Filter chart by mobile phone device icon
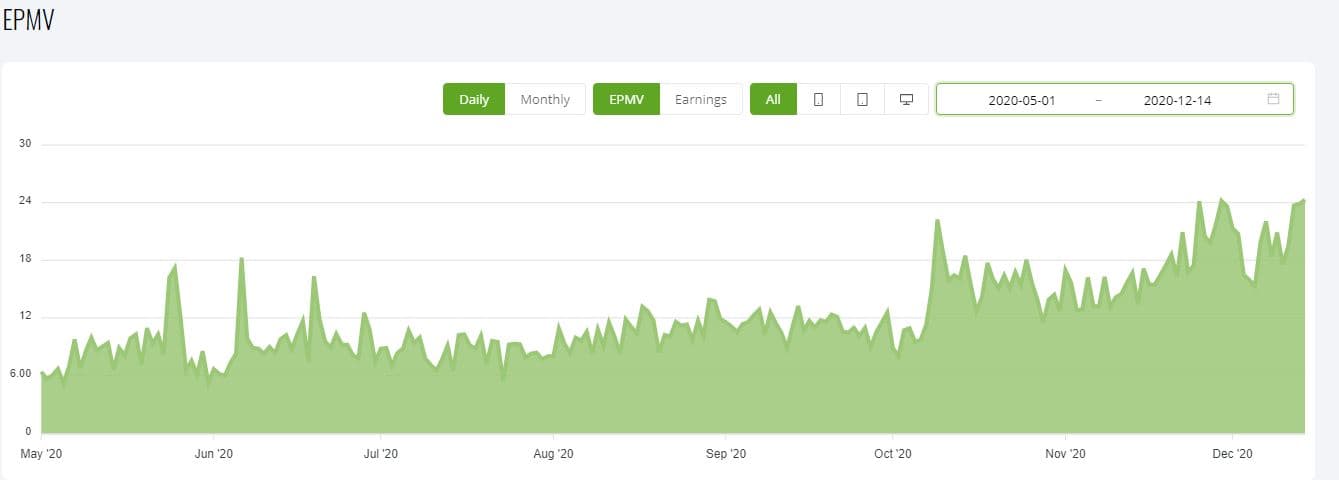1339x480 pixels. (818, 99)
